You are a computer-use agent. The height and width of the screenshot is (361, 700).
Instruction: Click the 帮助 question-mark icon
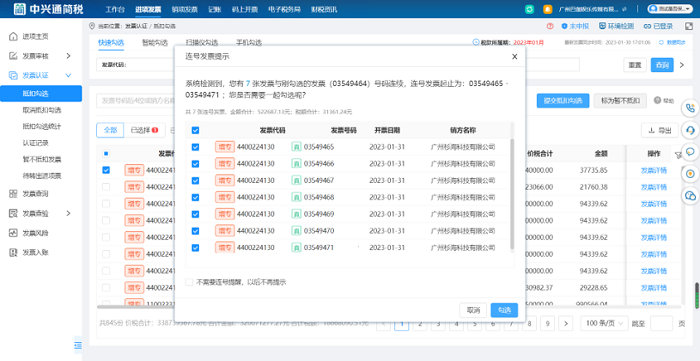coord(657,100)
